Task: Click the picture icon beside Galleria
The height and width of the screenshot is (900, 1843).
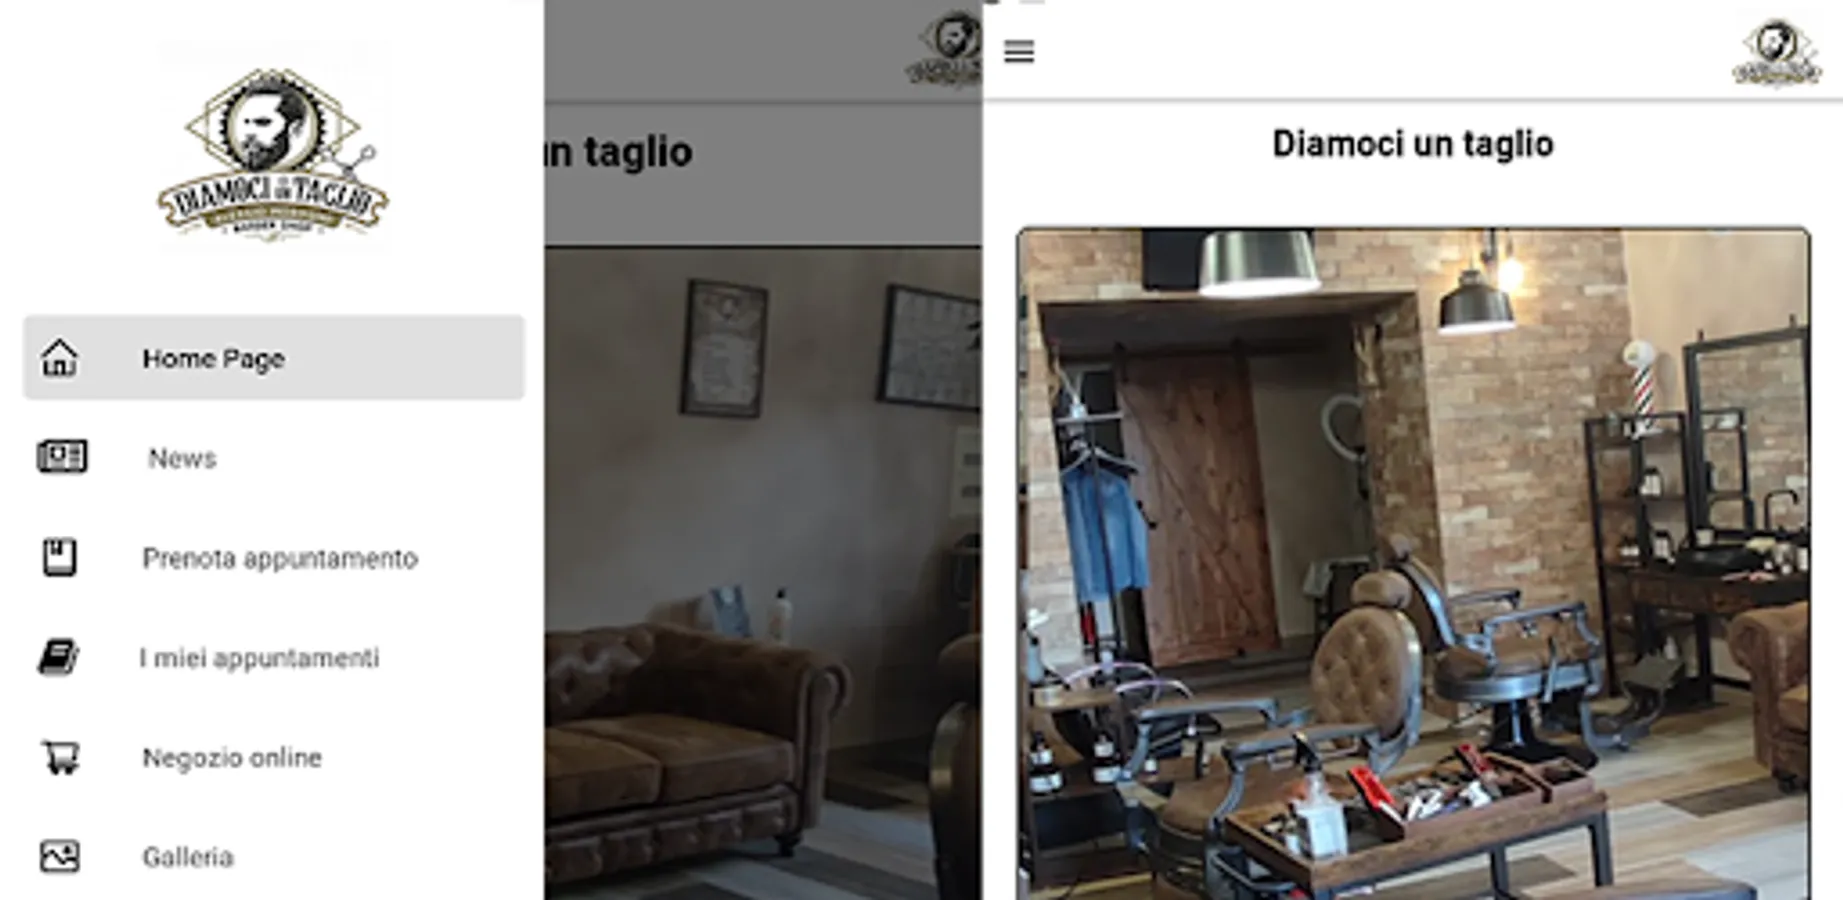Action: (x=60, y=856)
